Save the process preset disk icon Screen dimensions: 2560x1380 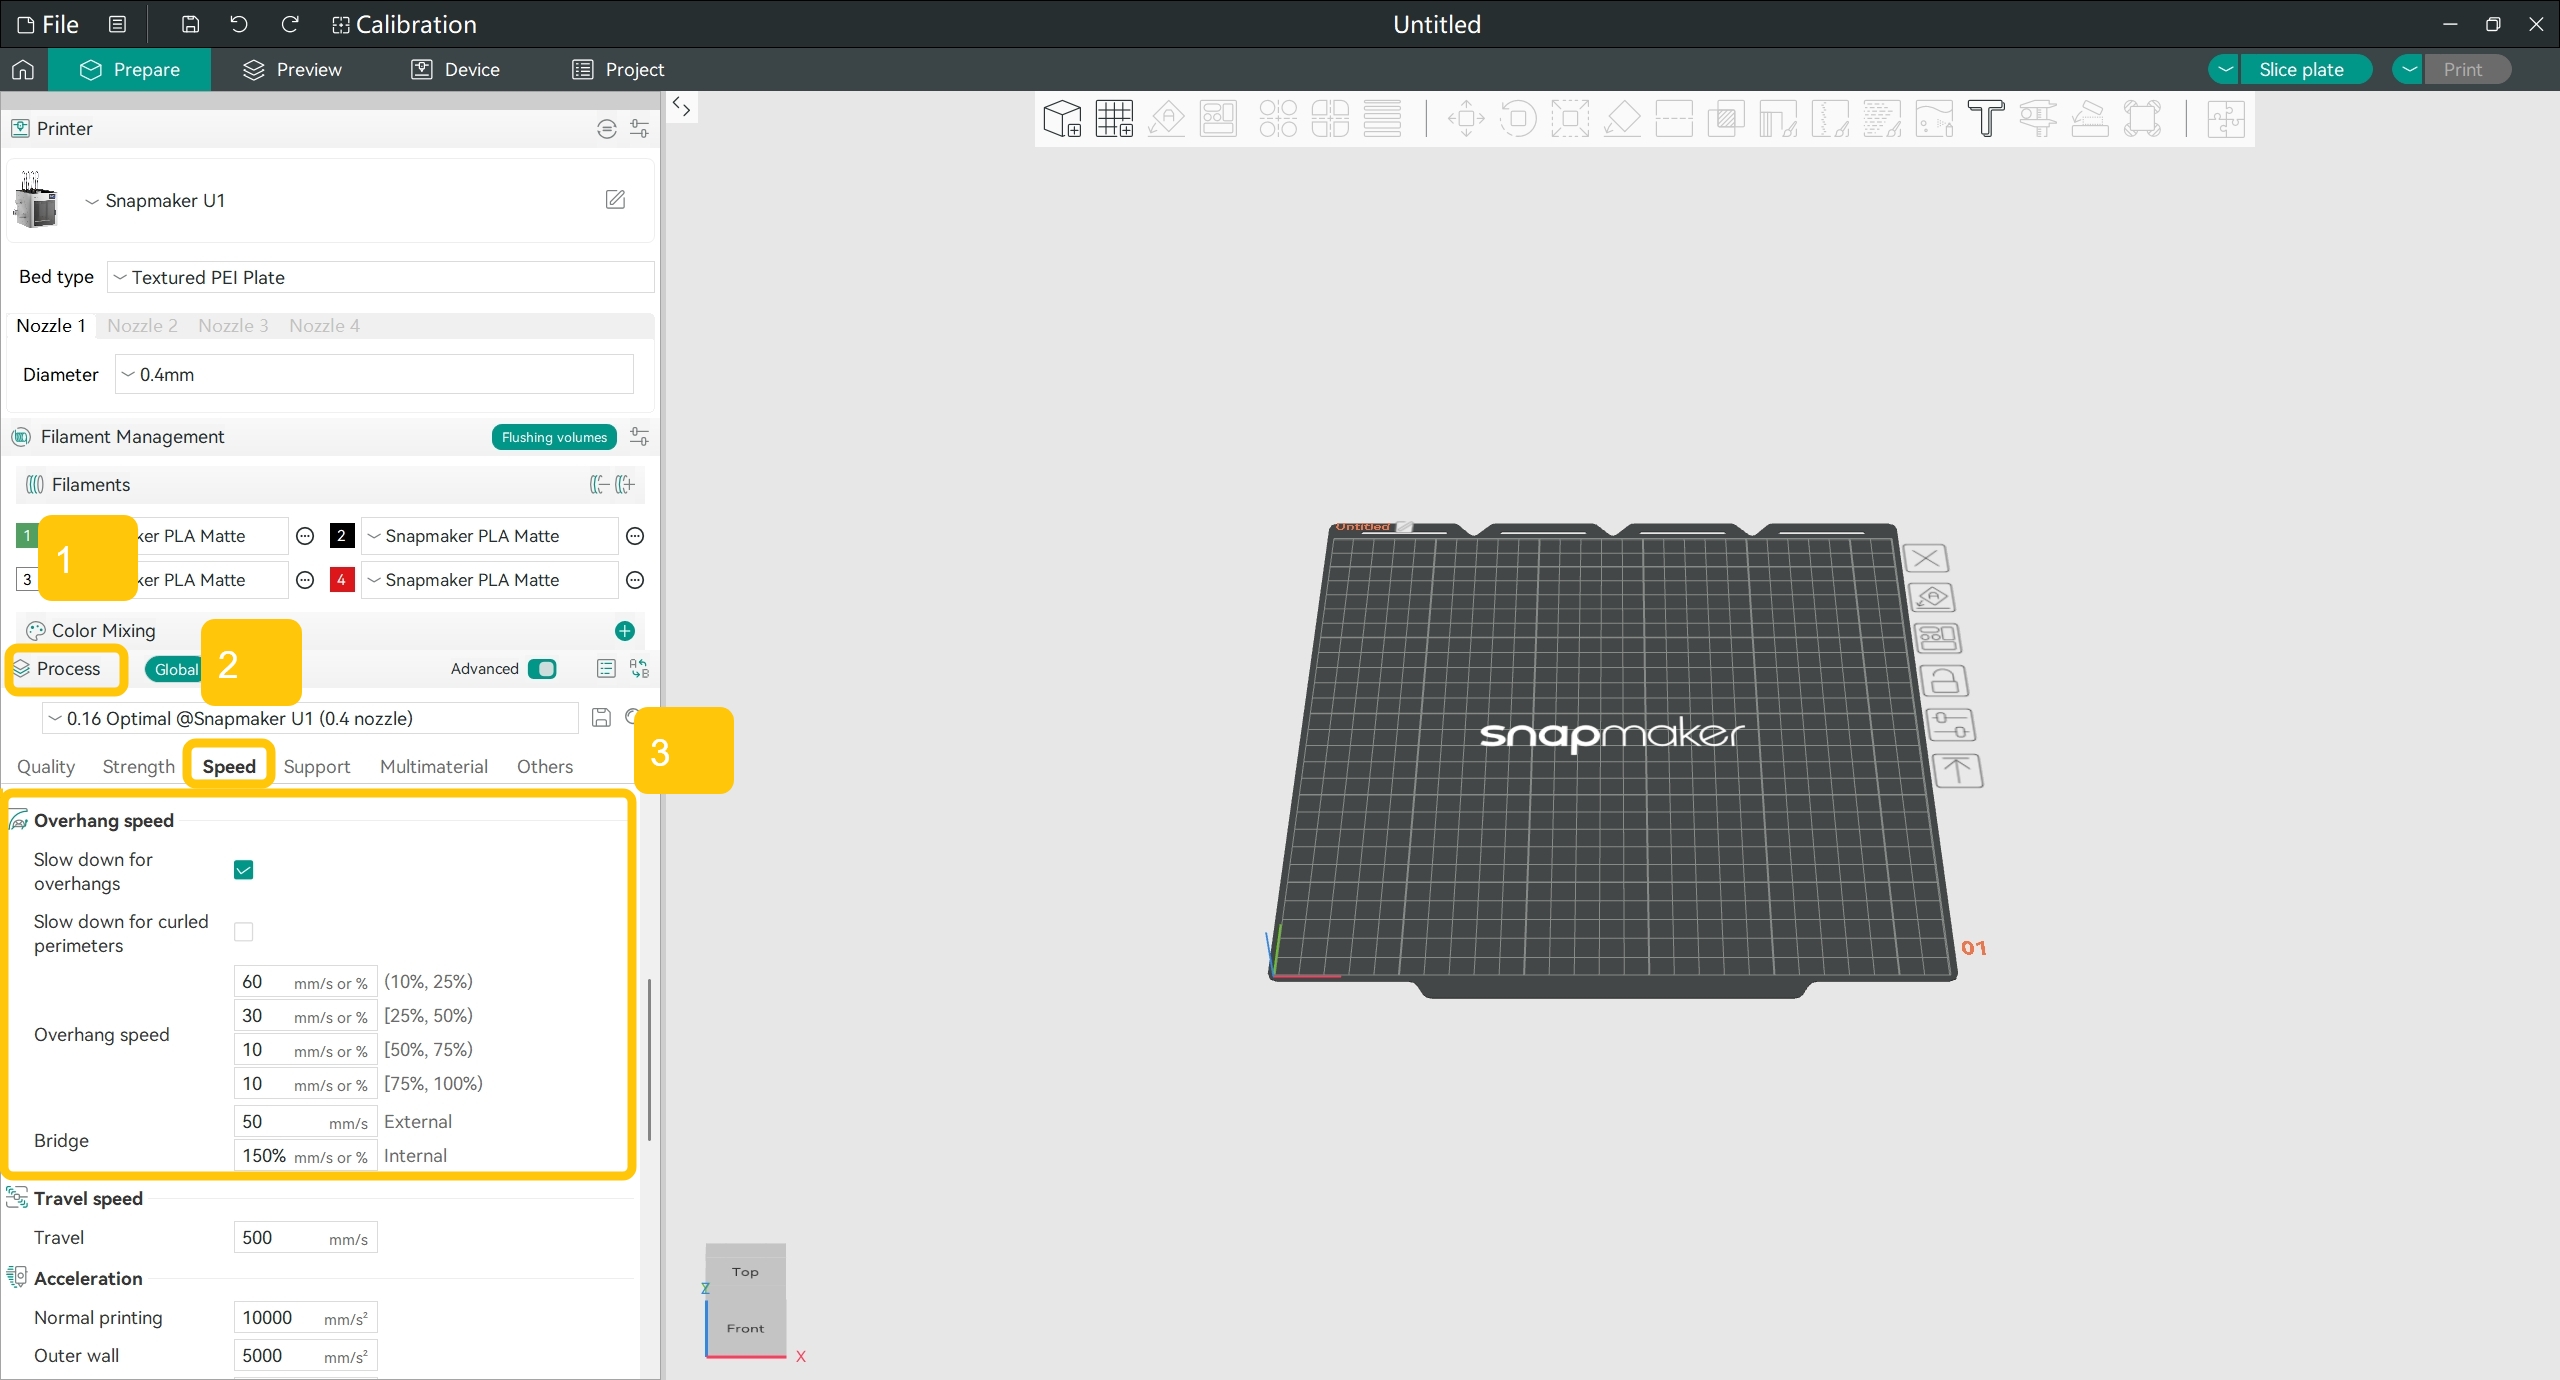click(601, 718)
